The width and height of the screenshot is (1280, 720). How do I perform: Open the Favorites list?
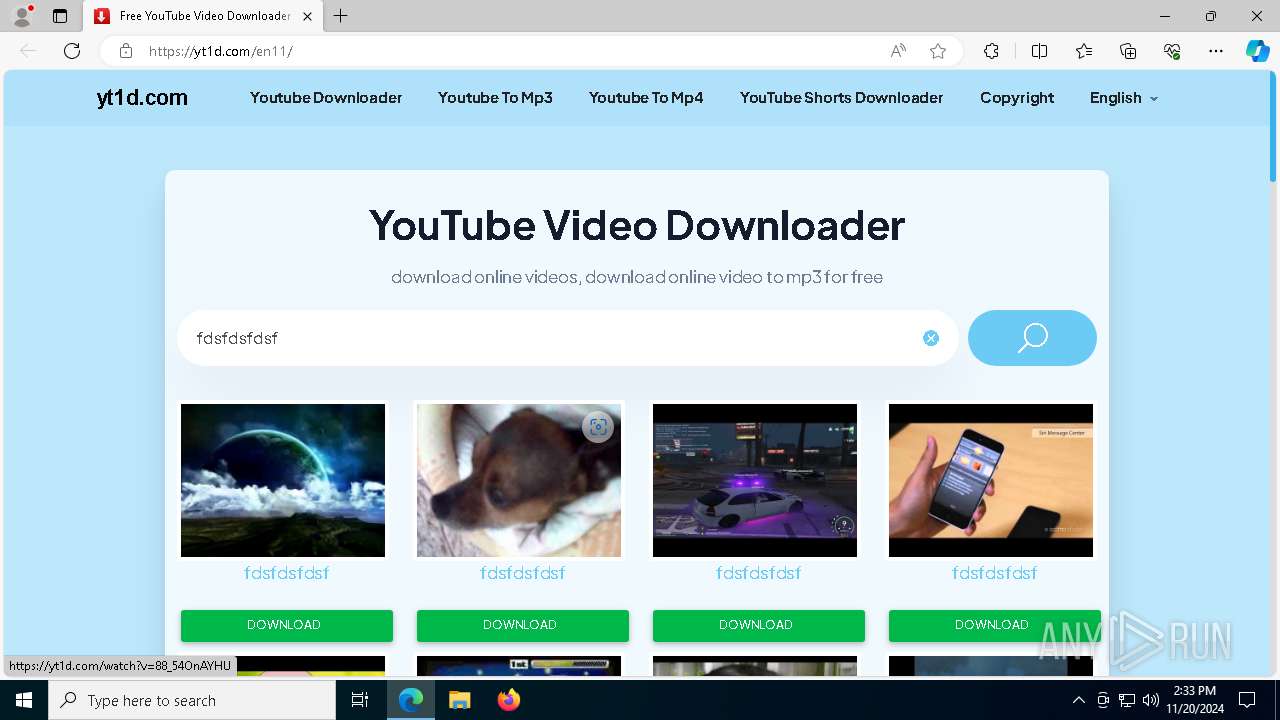click(x=1084, y=51)
